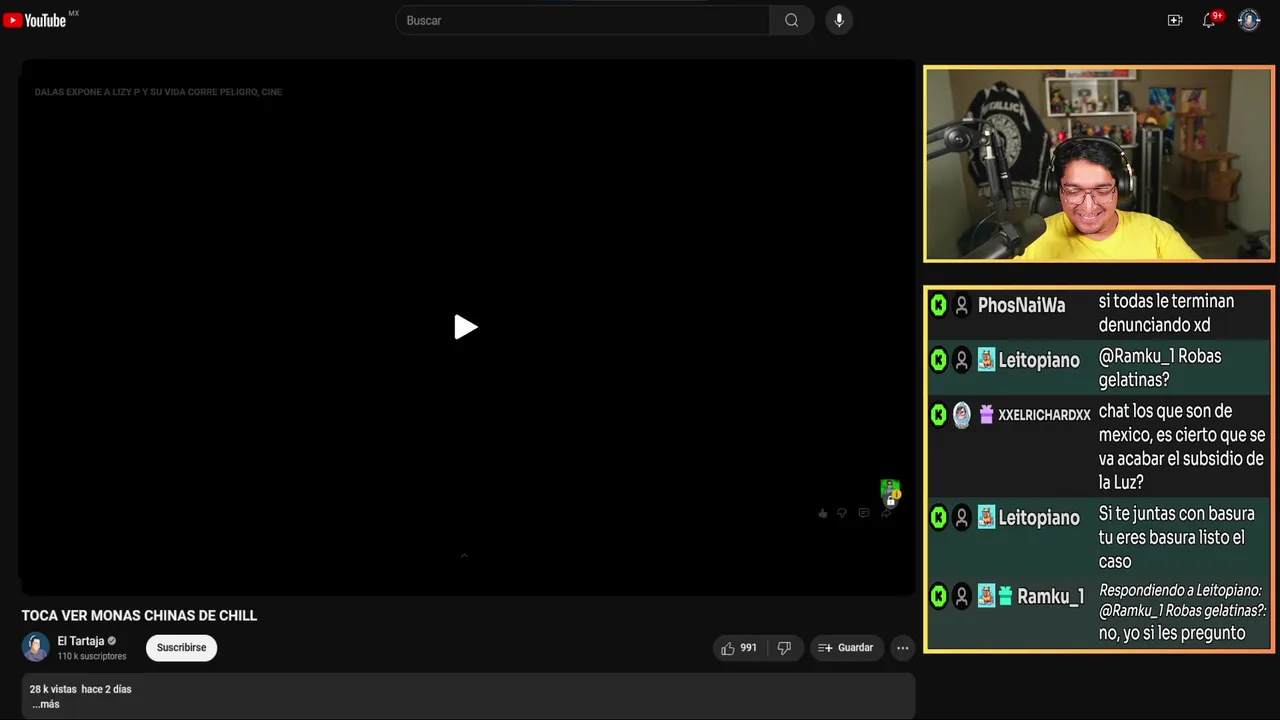Open the Create video camera icon
1280x720 pixels.
[x=1175, y=20]
